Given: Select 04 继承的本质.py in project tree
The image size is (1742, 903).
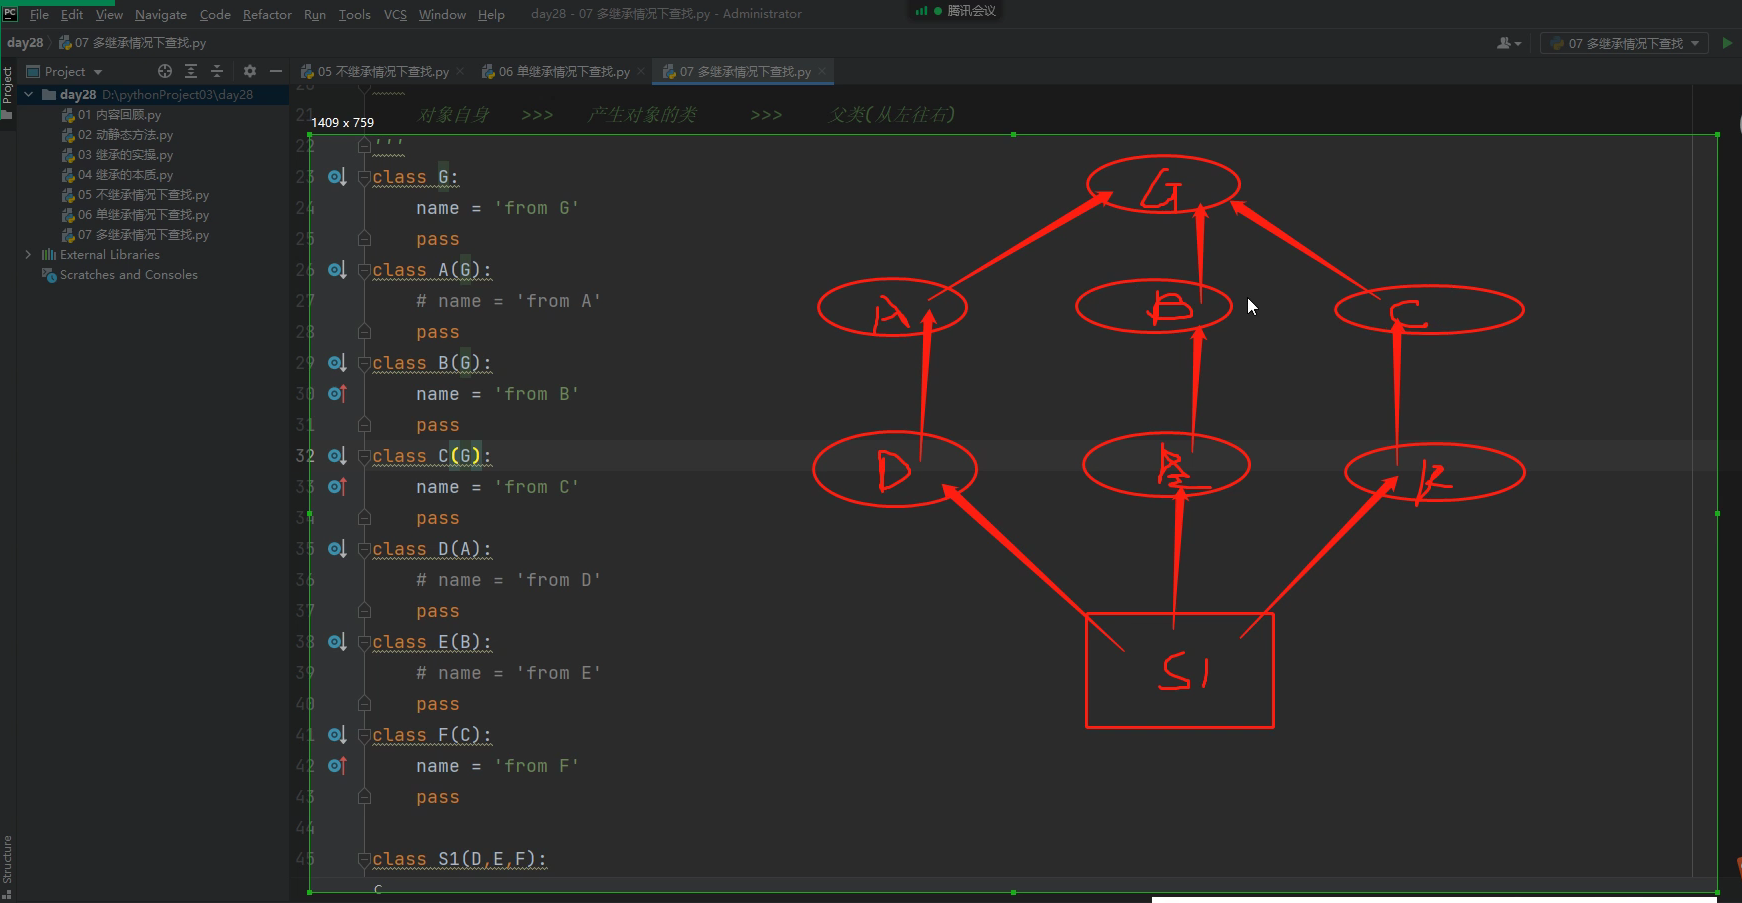Looking at the screenshot, I should tap(116, 175).
